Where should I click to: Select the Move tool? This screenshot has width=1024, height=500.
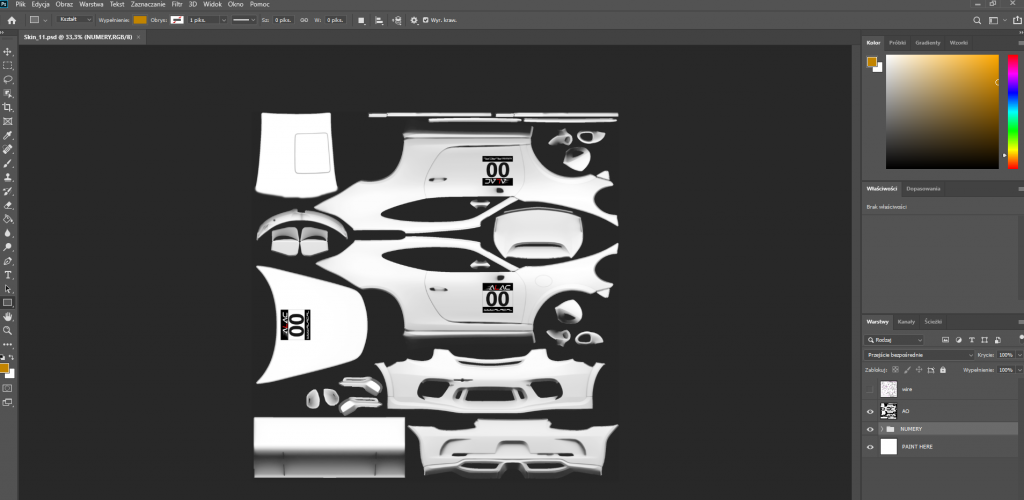(x=8, y=52)
